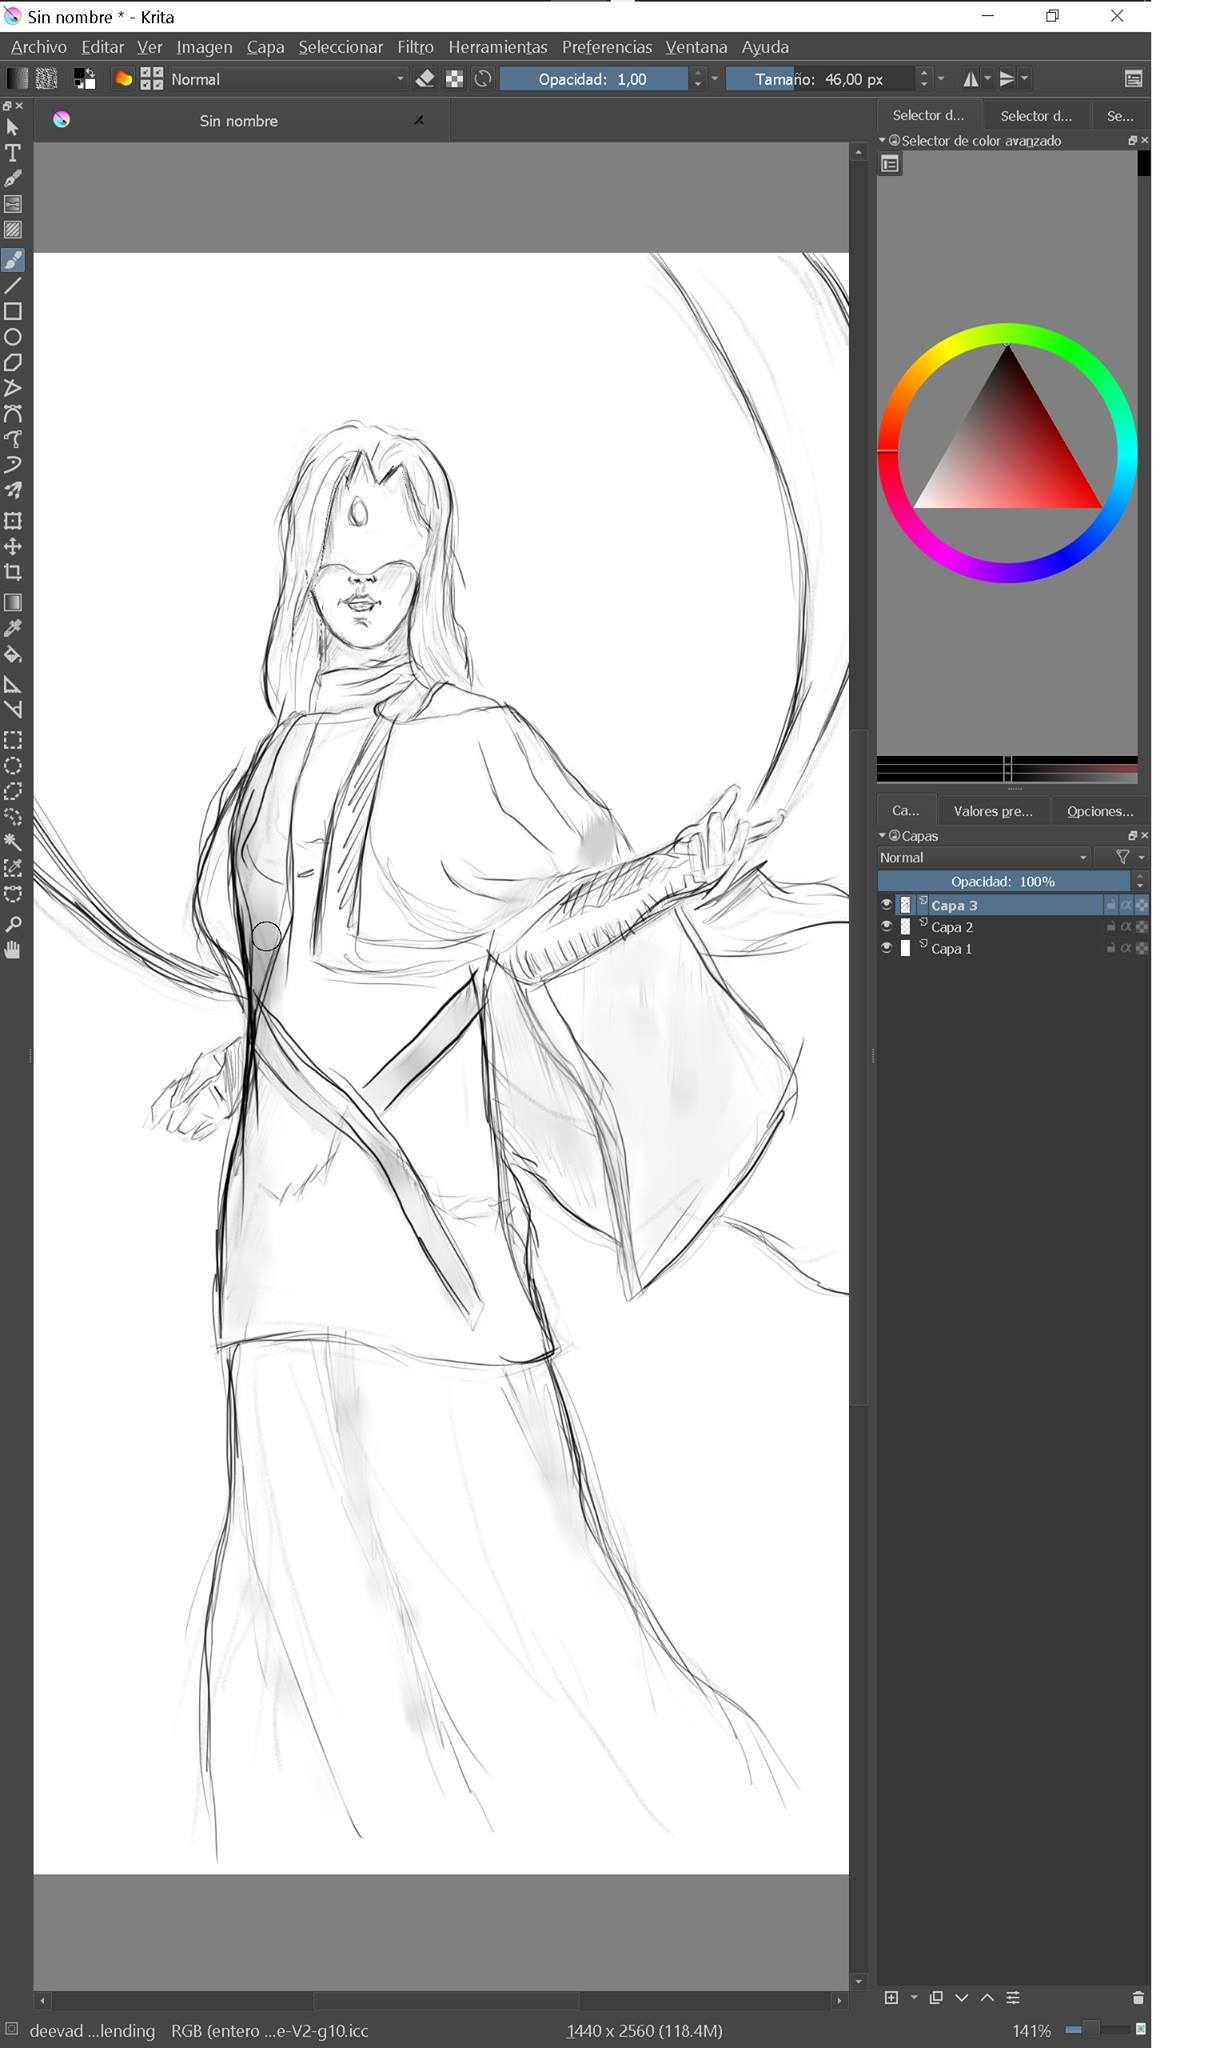Activate the Freehand Brush tool

pos(13,260)
